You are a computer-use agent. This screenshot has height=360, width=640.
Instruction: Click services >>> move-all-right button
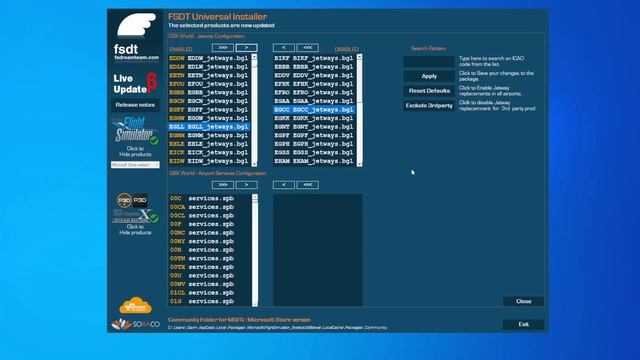(x=223, y=185)
